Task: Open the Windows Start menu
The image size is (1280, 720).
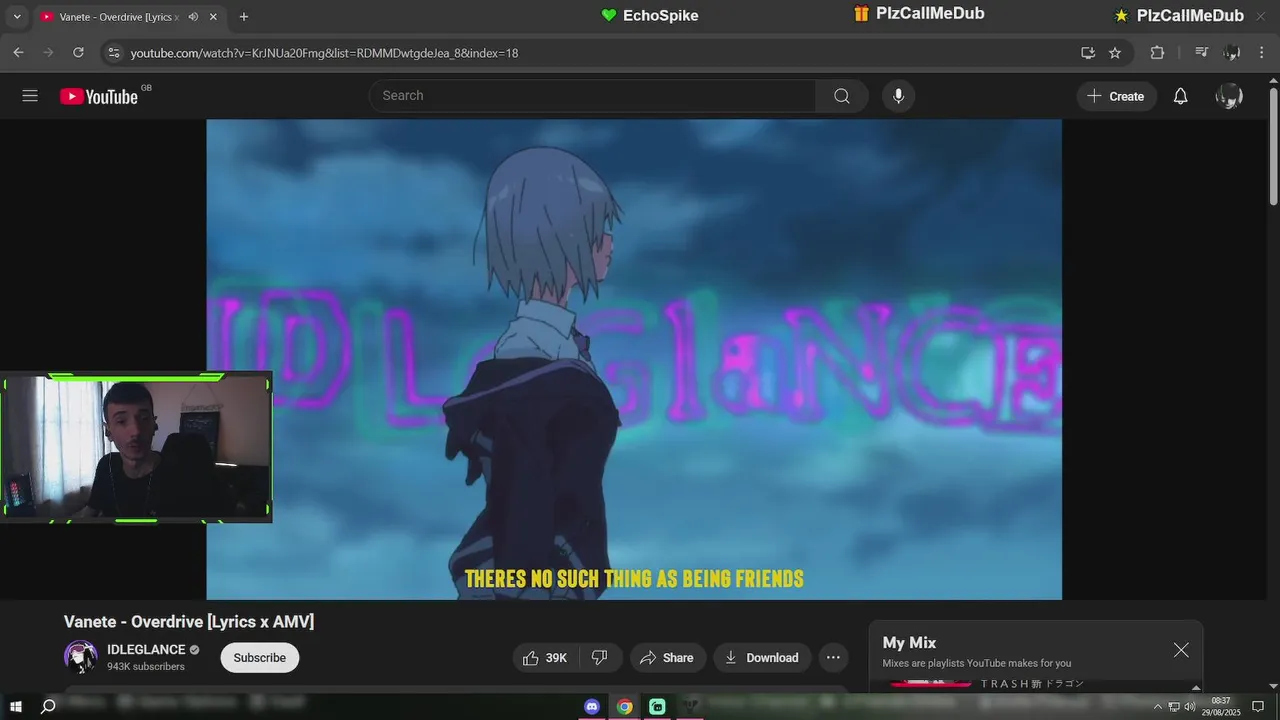Action: click(16, 707)
